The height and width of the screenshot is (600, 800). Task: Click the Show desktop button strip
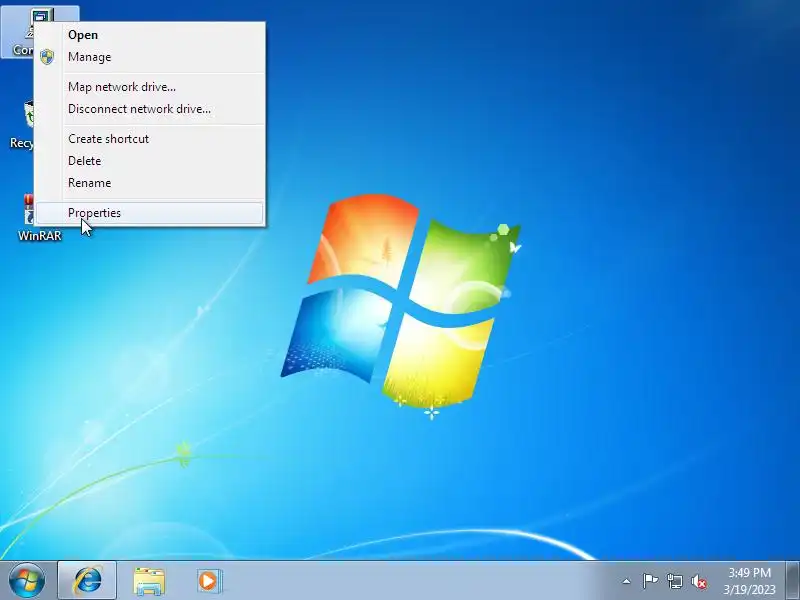tap(793, 581)
